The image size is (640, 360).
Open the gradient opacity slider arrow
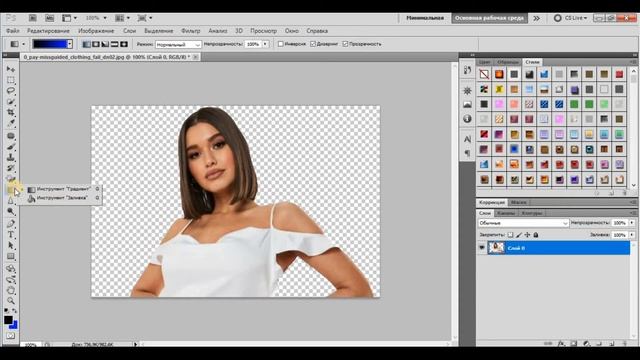point(265,44)
